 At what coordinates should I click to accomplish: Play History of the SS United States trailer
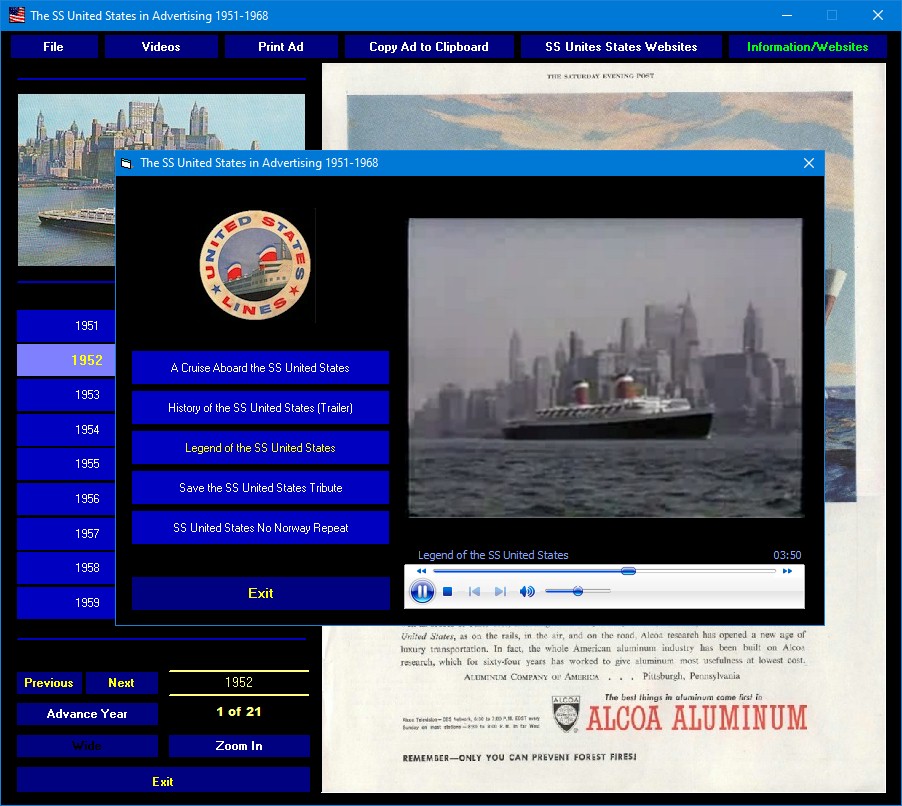pos(260,408)
